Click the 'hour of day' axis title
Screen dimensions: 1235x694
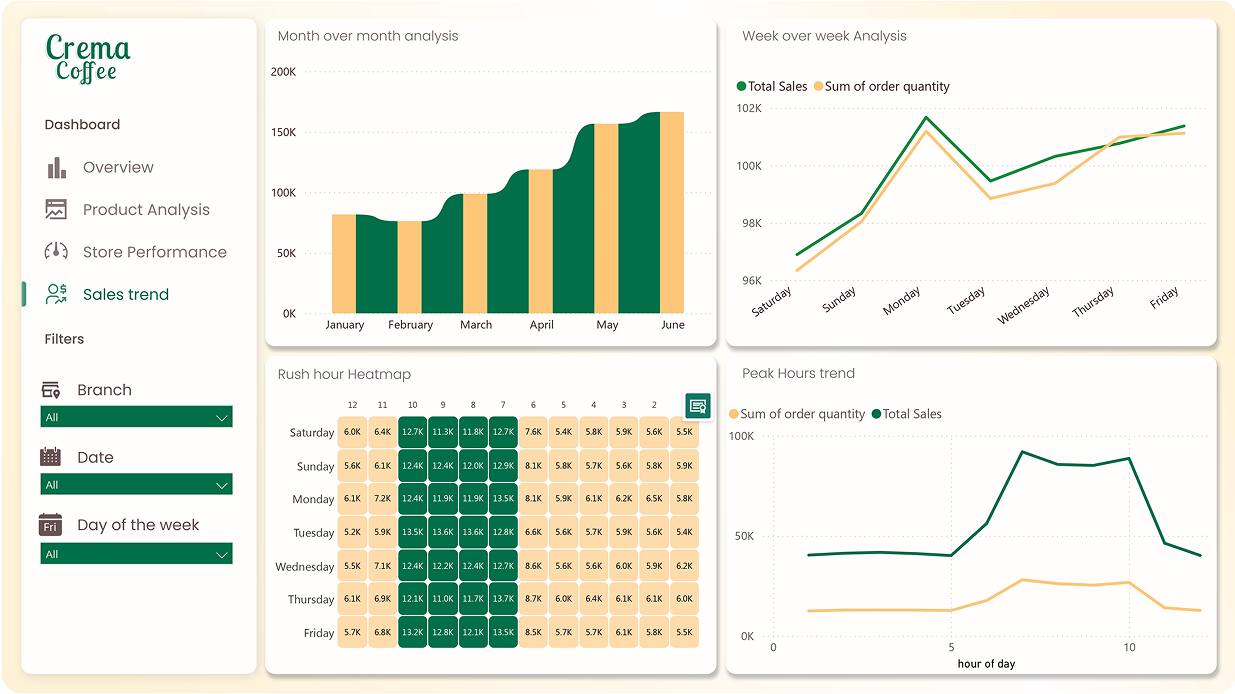[986, 664]
